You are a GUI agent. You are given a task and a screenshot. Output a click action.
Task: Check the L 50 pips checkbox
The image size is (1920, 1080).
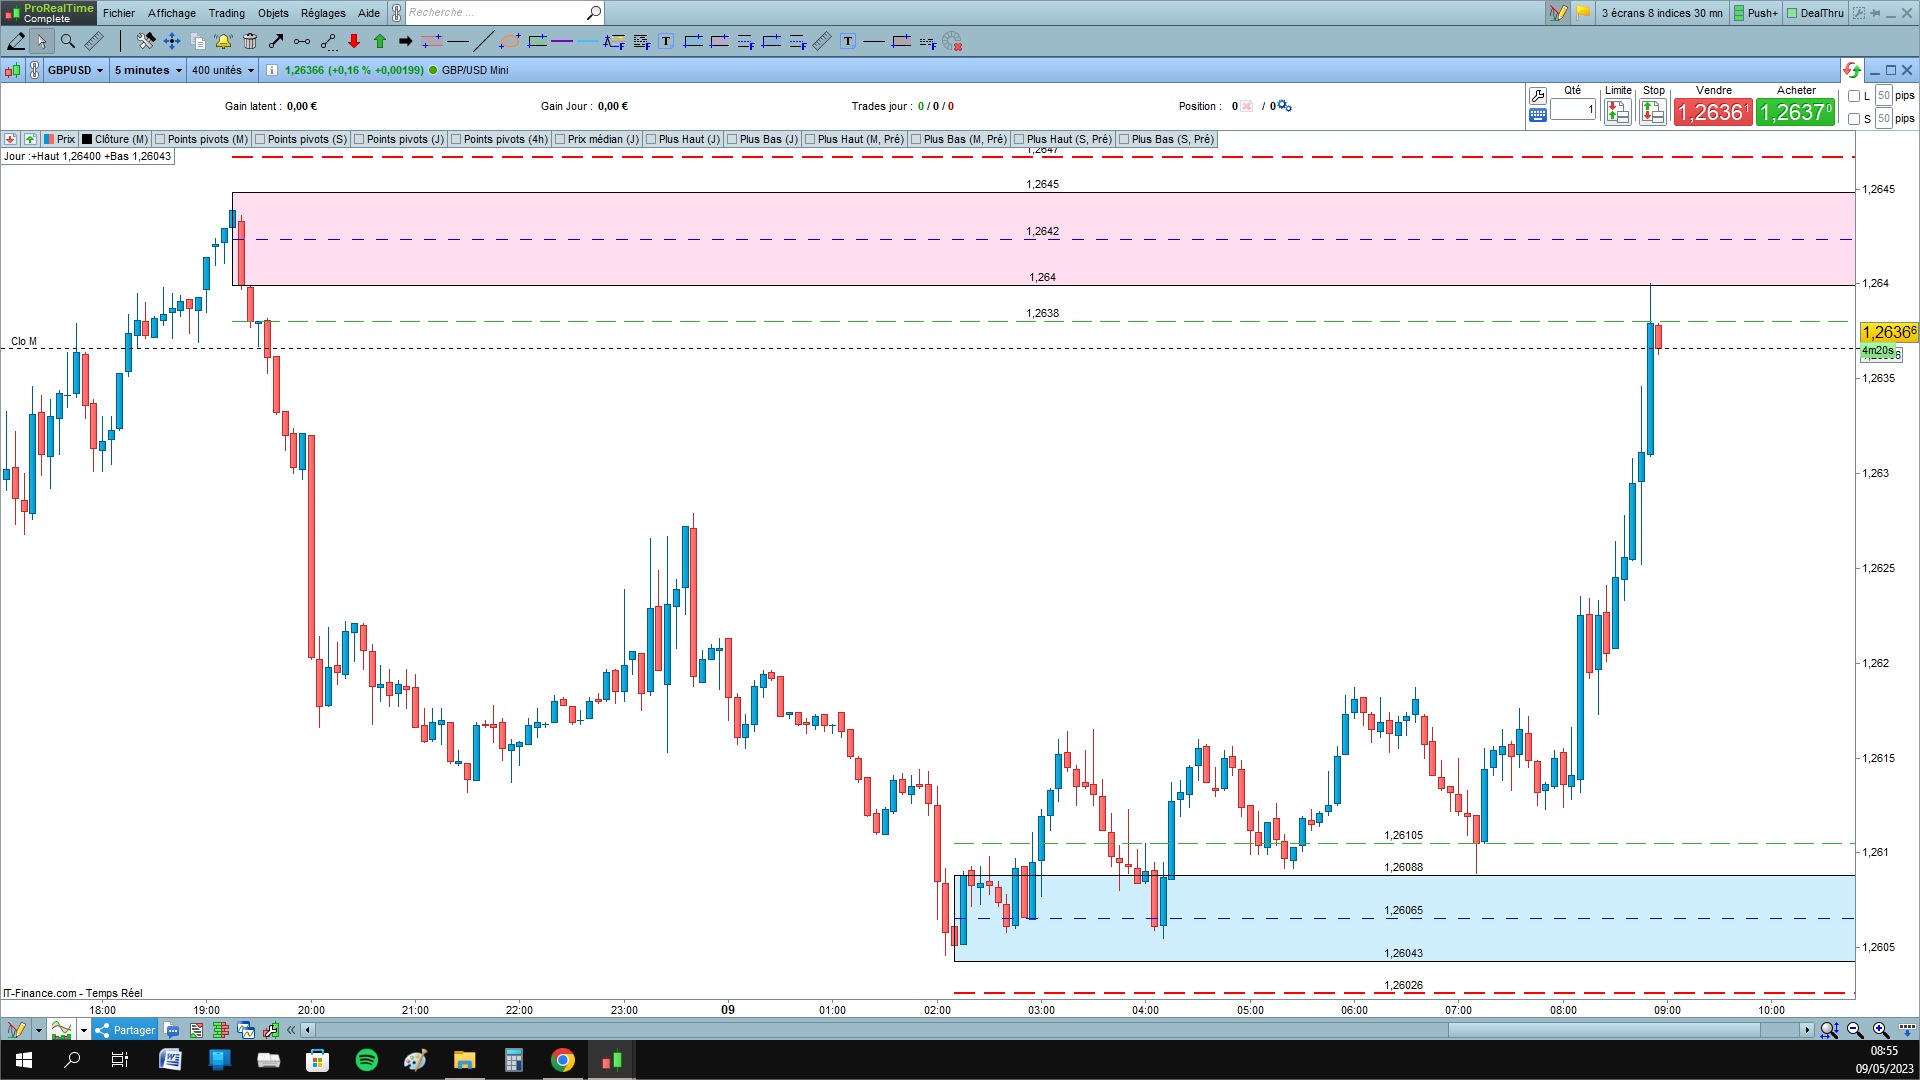tap(1854, 96)
